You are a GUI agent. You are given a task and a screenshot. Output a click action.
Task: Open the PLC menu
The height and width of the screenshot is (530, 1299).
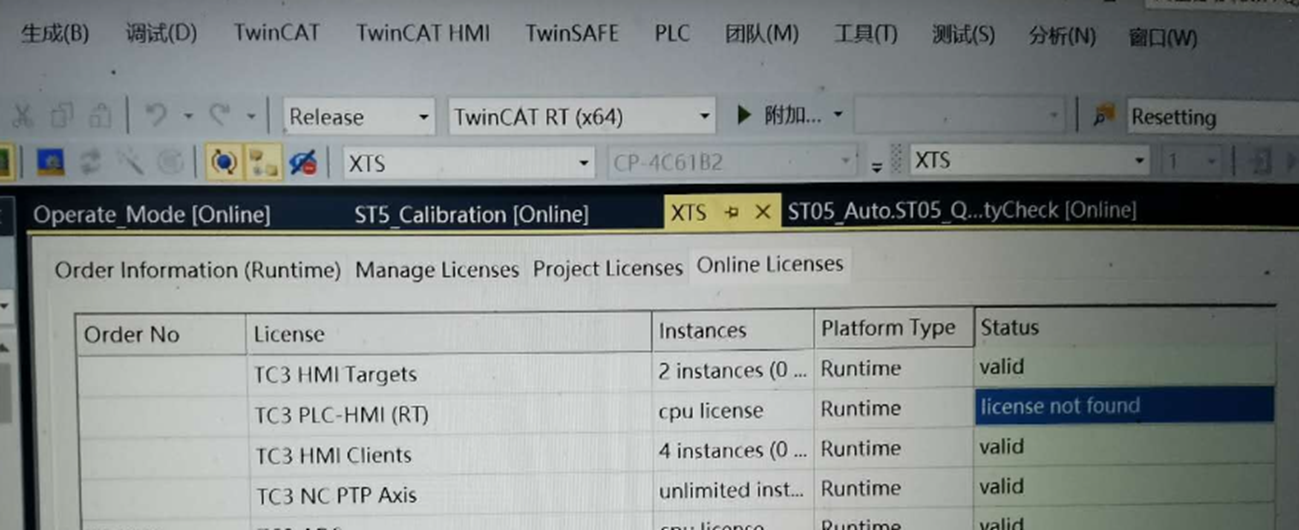point(672,33)
